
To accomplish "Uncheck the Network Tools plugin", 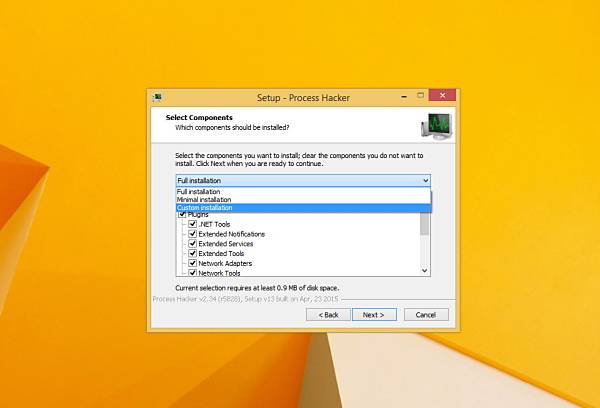I will 192,273.
